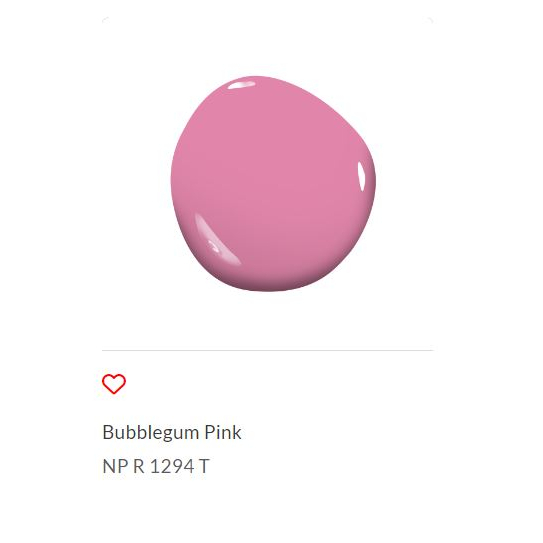Viewport: 543px width, 543px height.
Task: Click the card's rounded top-left corner
Action: coord(105,19)
